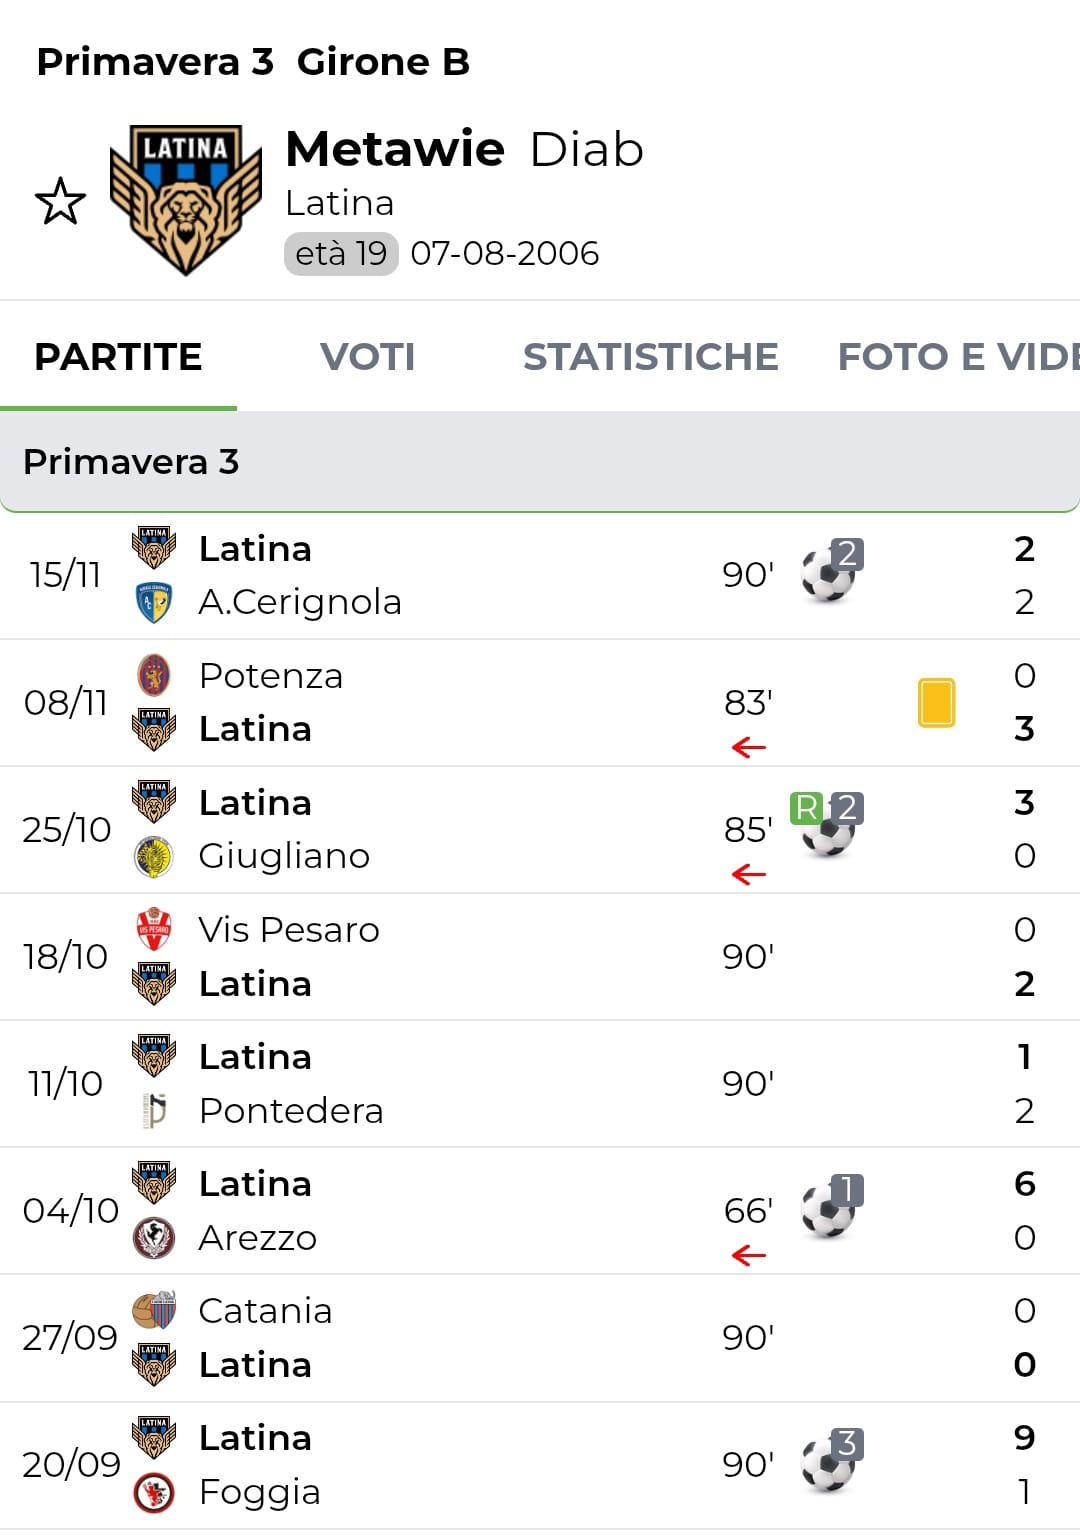
Task: Click the Foggia team crest
Action: pos(154,1492)
